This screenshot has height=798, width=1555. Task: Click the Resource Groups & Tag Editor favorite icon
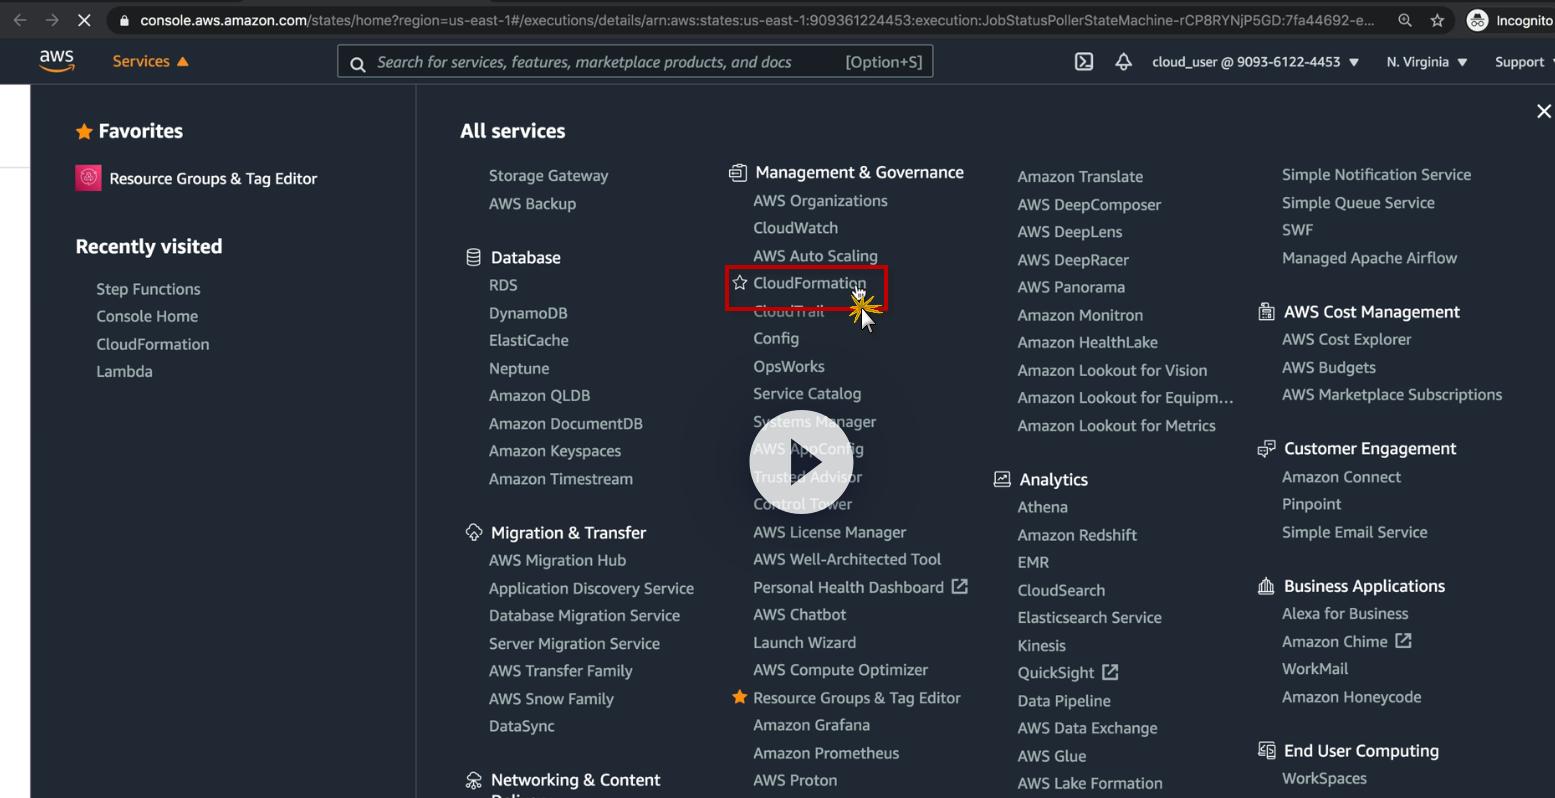point(89,178)
